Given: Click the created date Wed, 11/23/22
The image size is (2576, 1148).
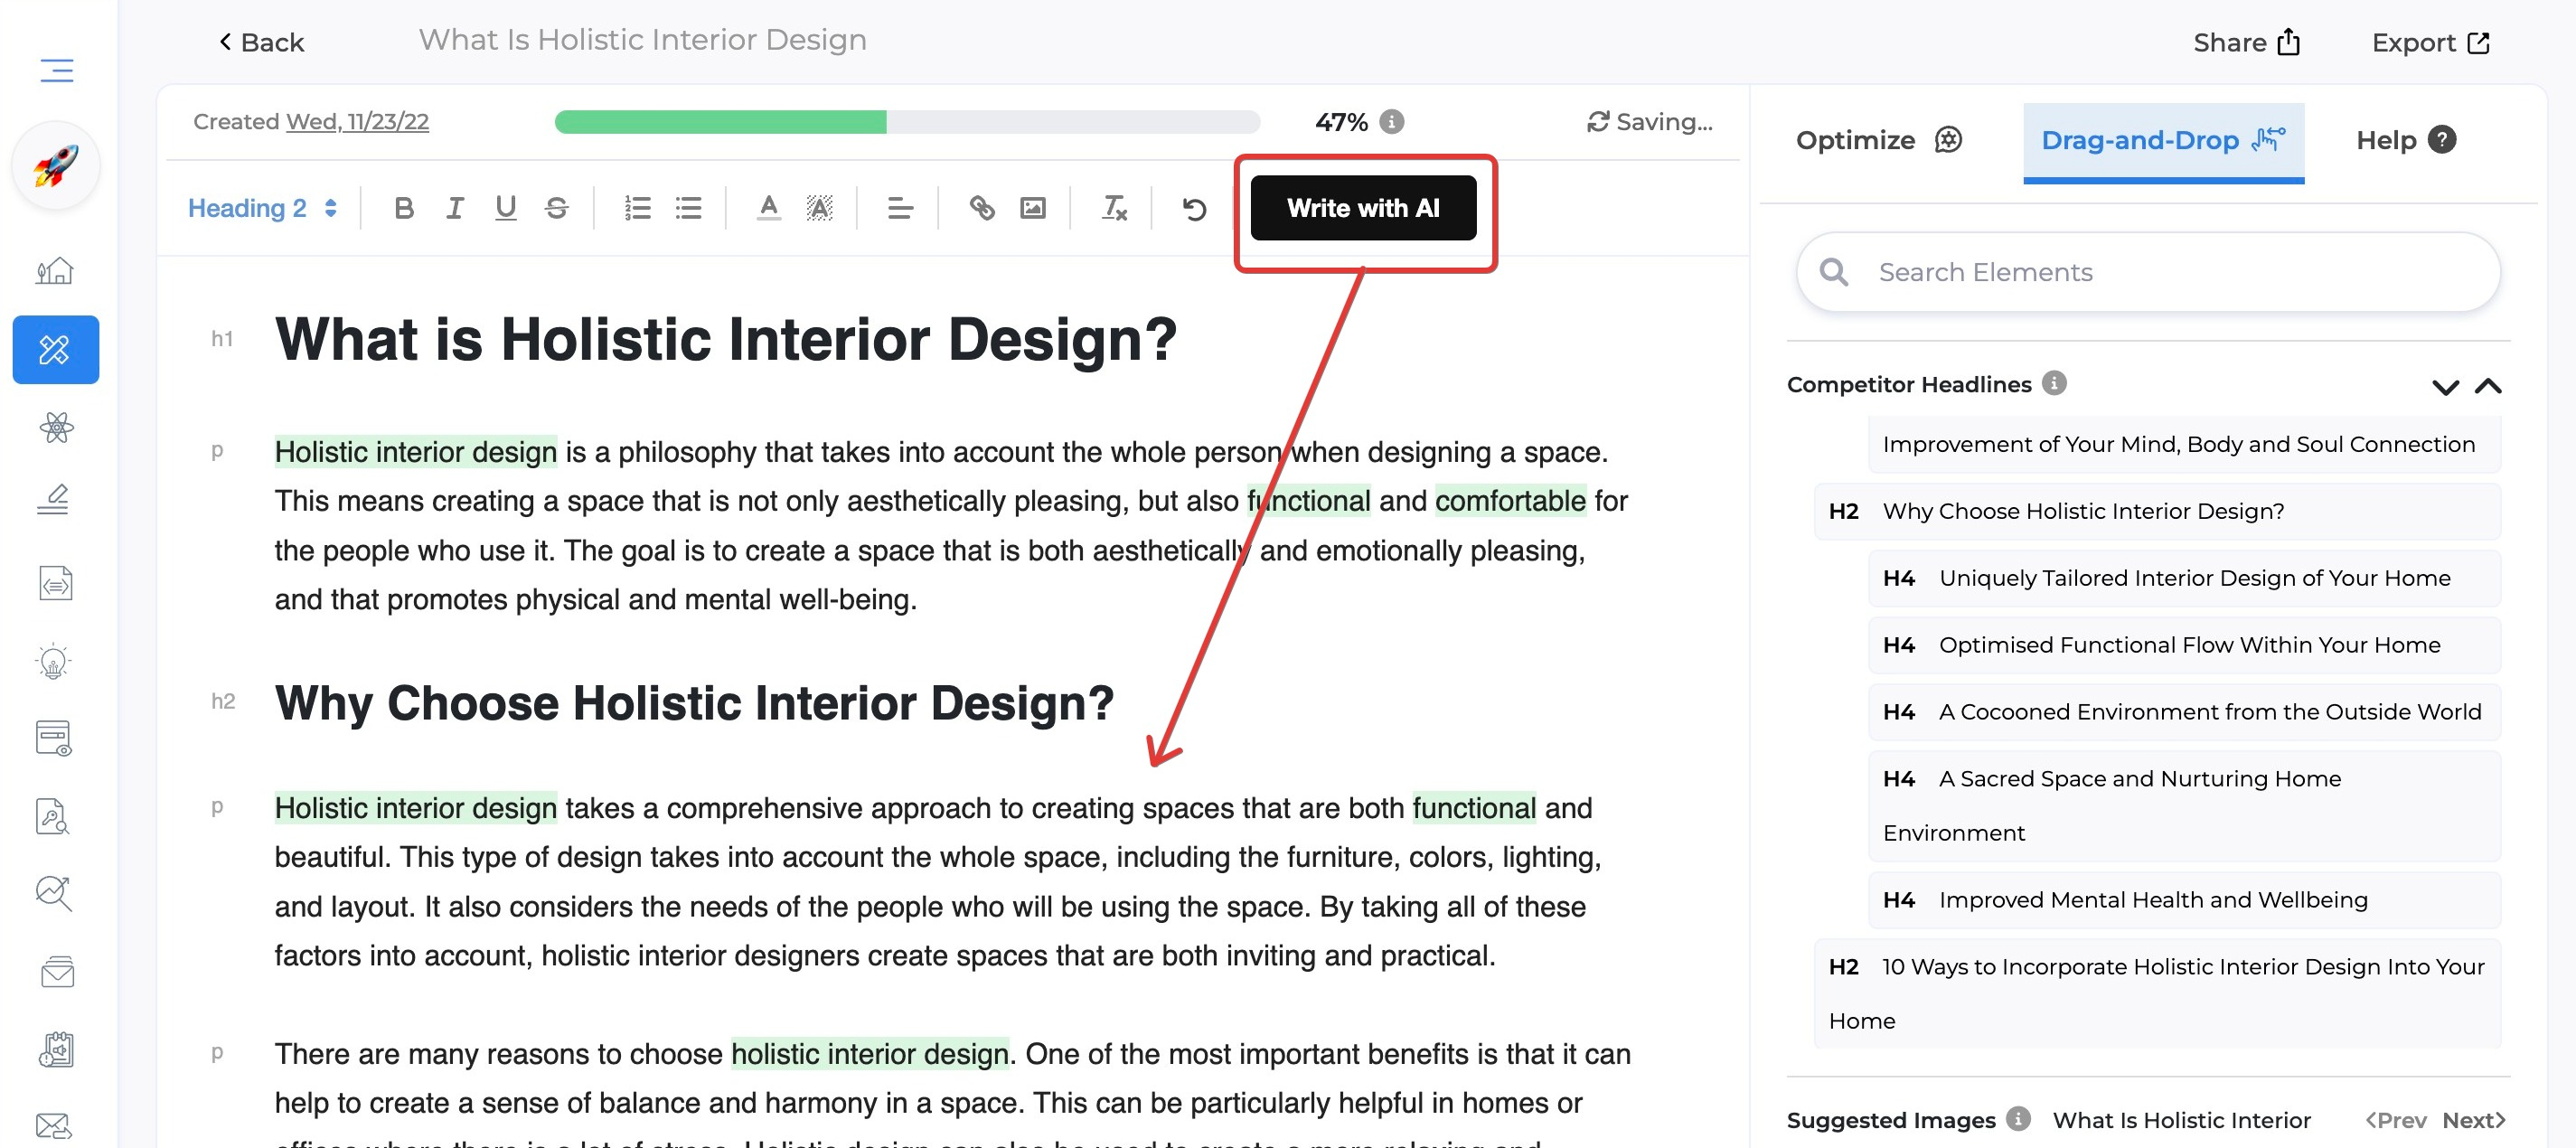Looking at the screenshot, I should tap(357, 122).
